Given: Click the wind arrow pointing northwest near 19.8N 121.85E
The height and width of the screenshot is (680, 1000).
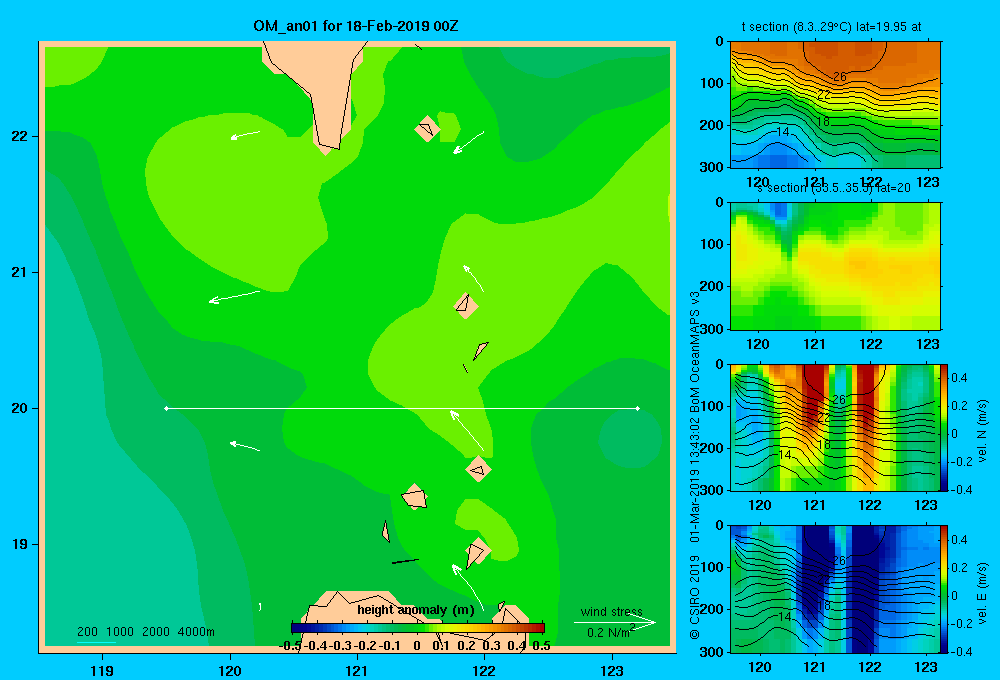Looking at the screenshot, I should pyautogui.click(x=467, y=431).
